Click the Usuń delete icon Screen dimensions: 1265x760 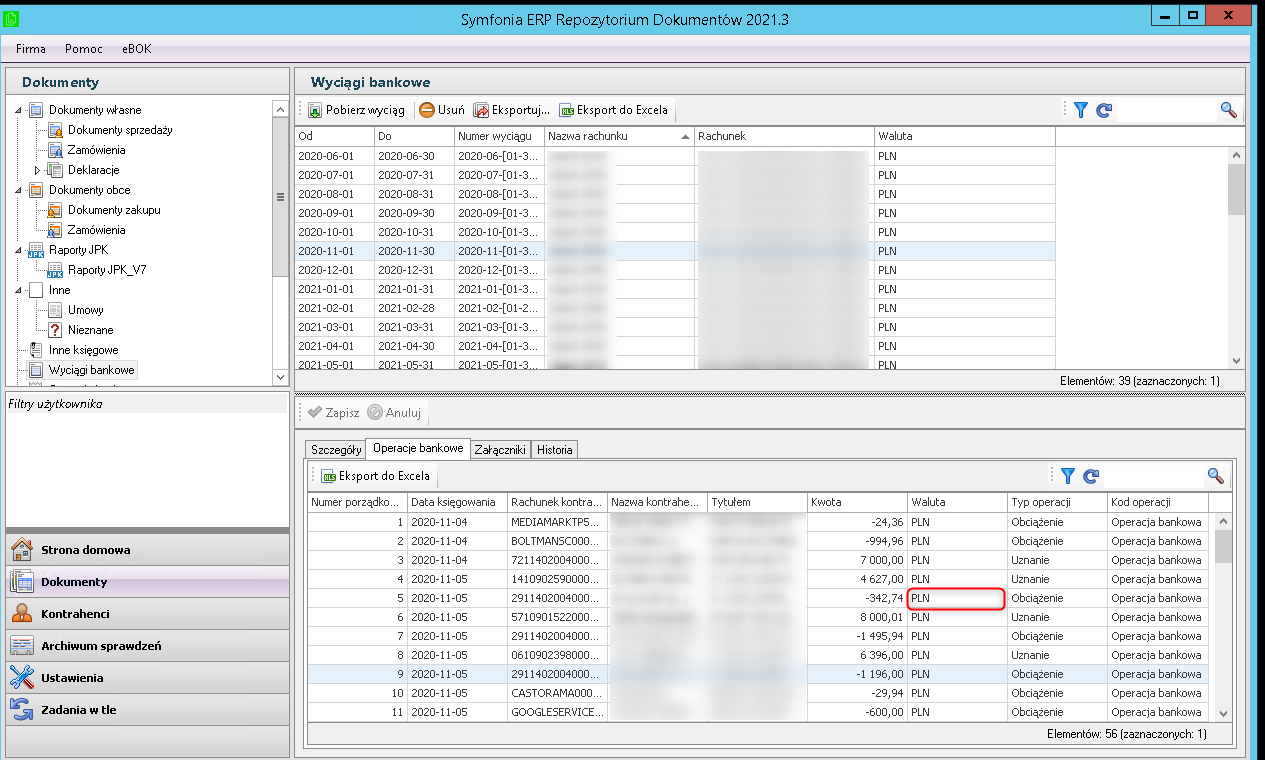click(x=427, y=110)
